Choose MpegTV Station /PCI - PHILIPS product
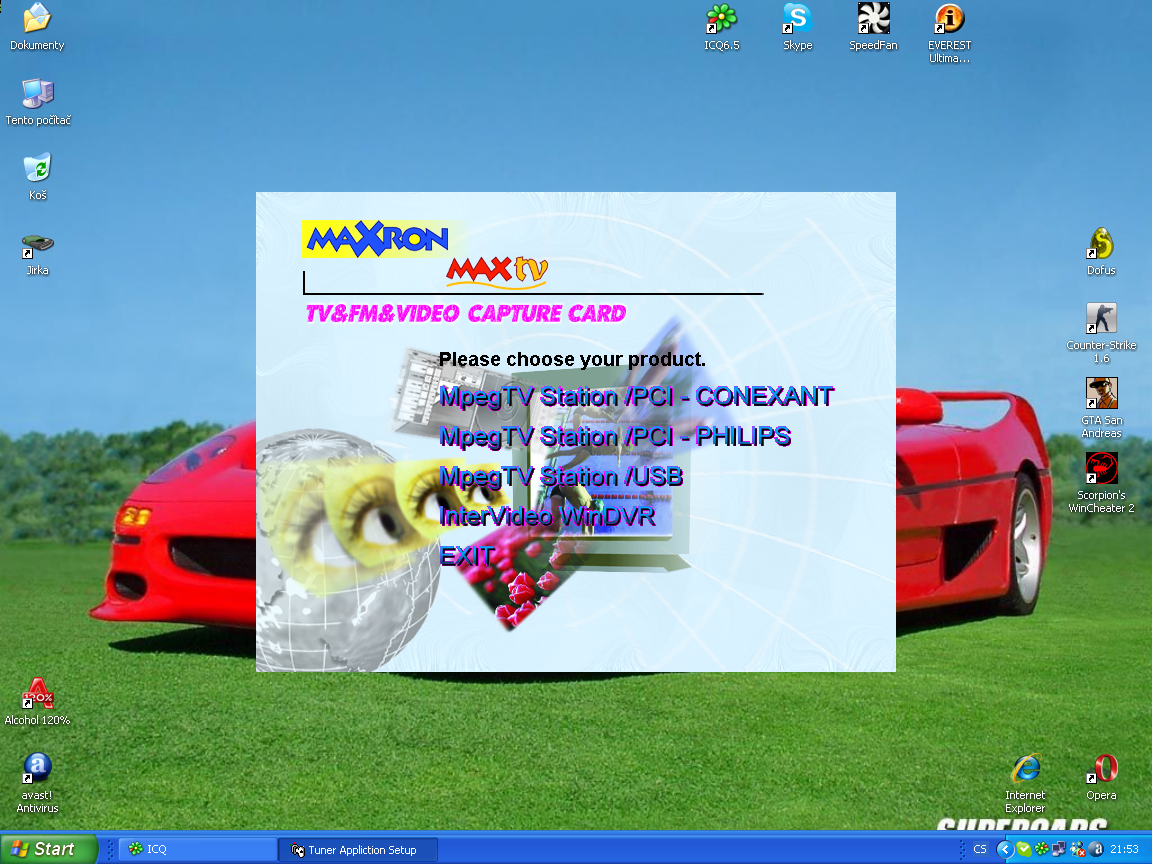 tap(615, 437)
